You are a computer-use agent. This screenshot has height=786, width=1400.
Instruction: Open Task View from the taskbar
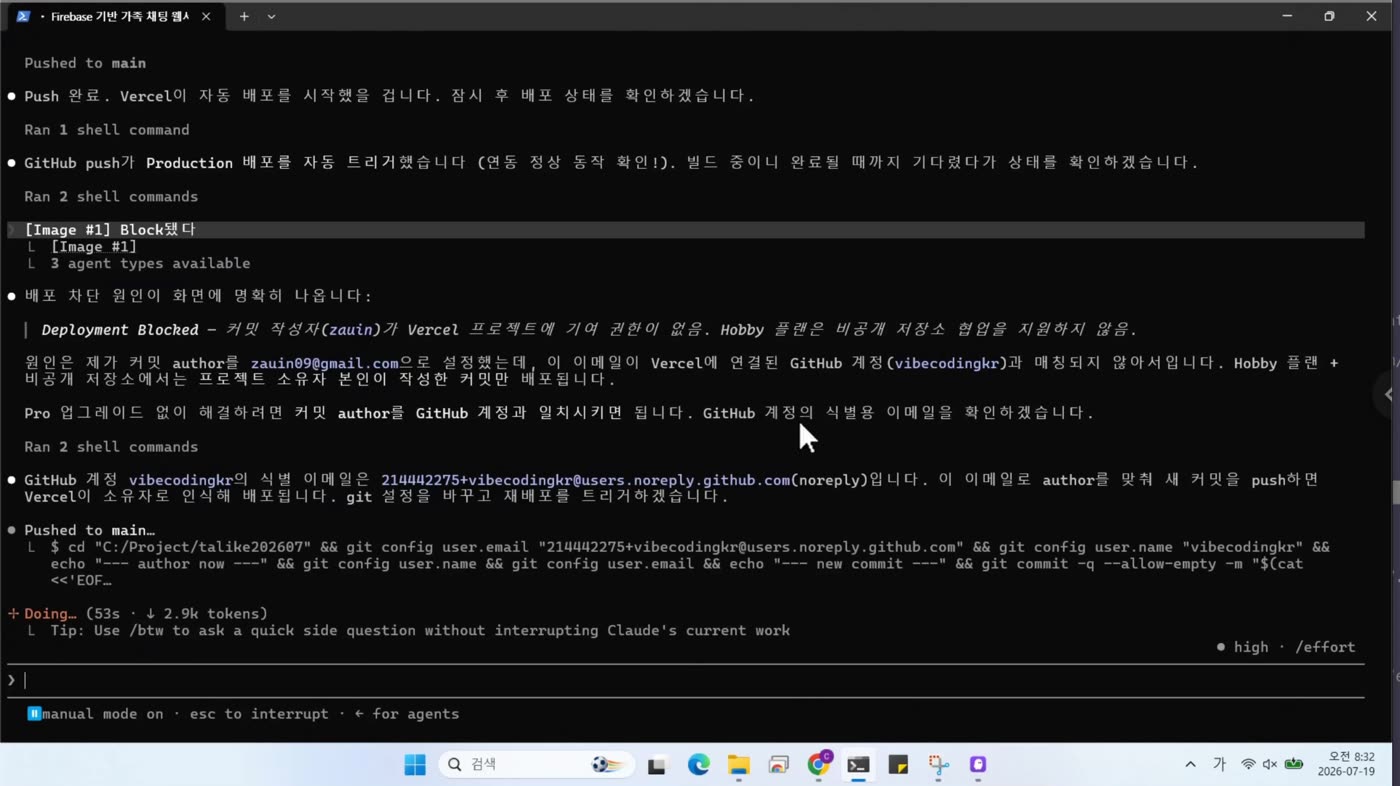pyautogui.click(x=657, y=766)
